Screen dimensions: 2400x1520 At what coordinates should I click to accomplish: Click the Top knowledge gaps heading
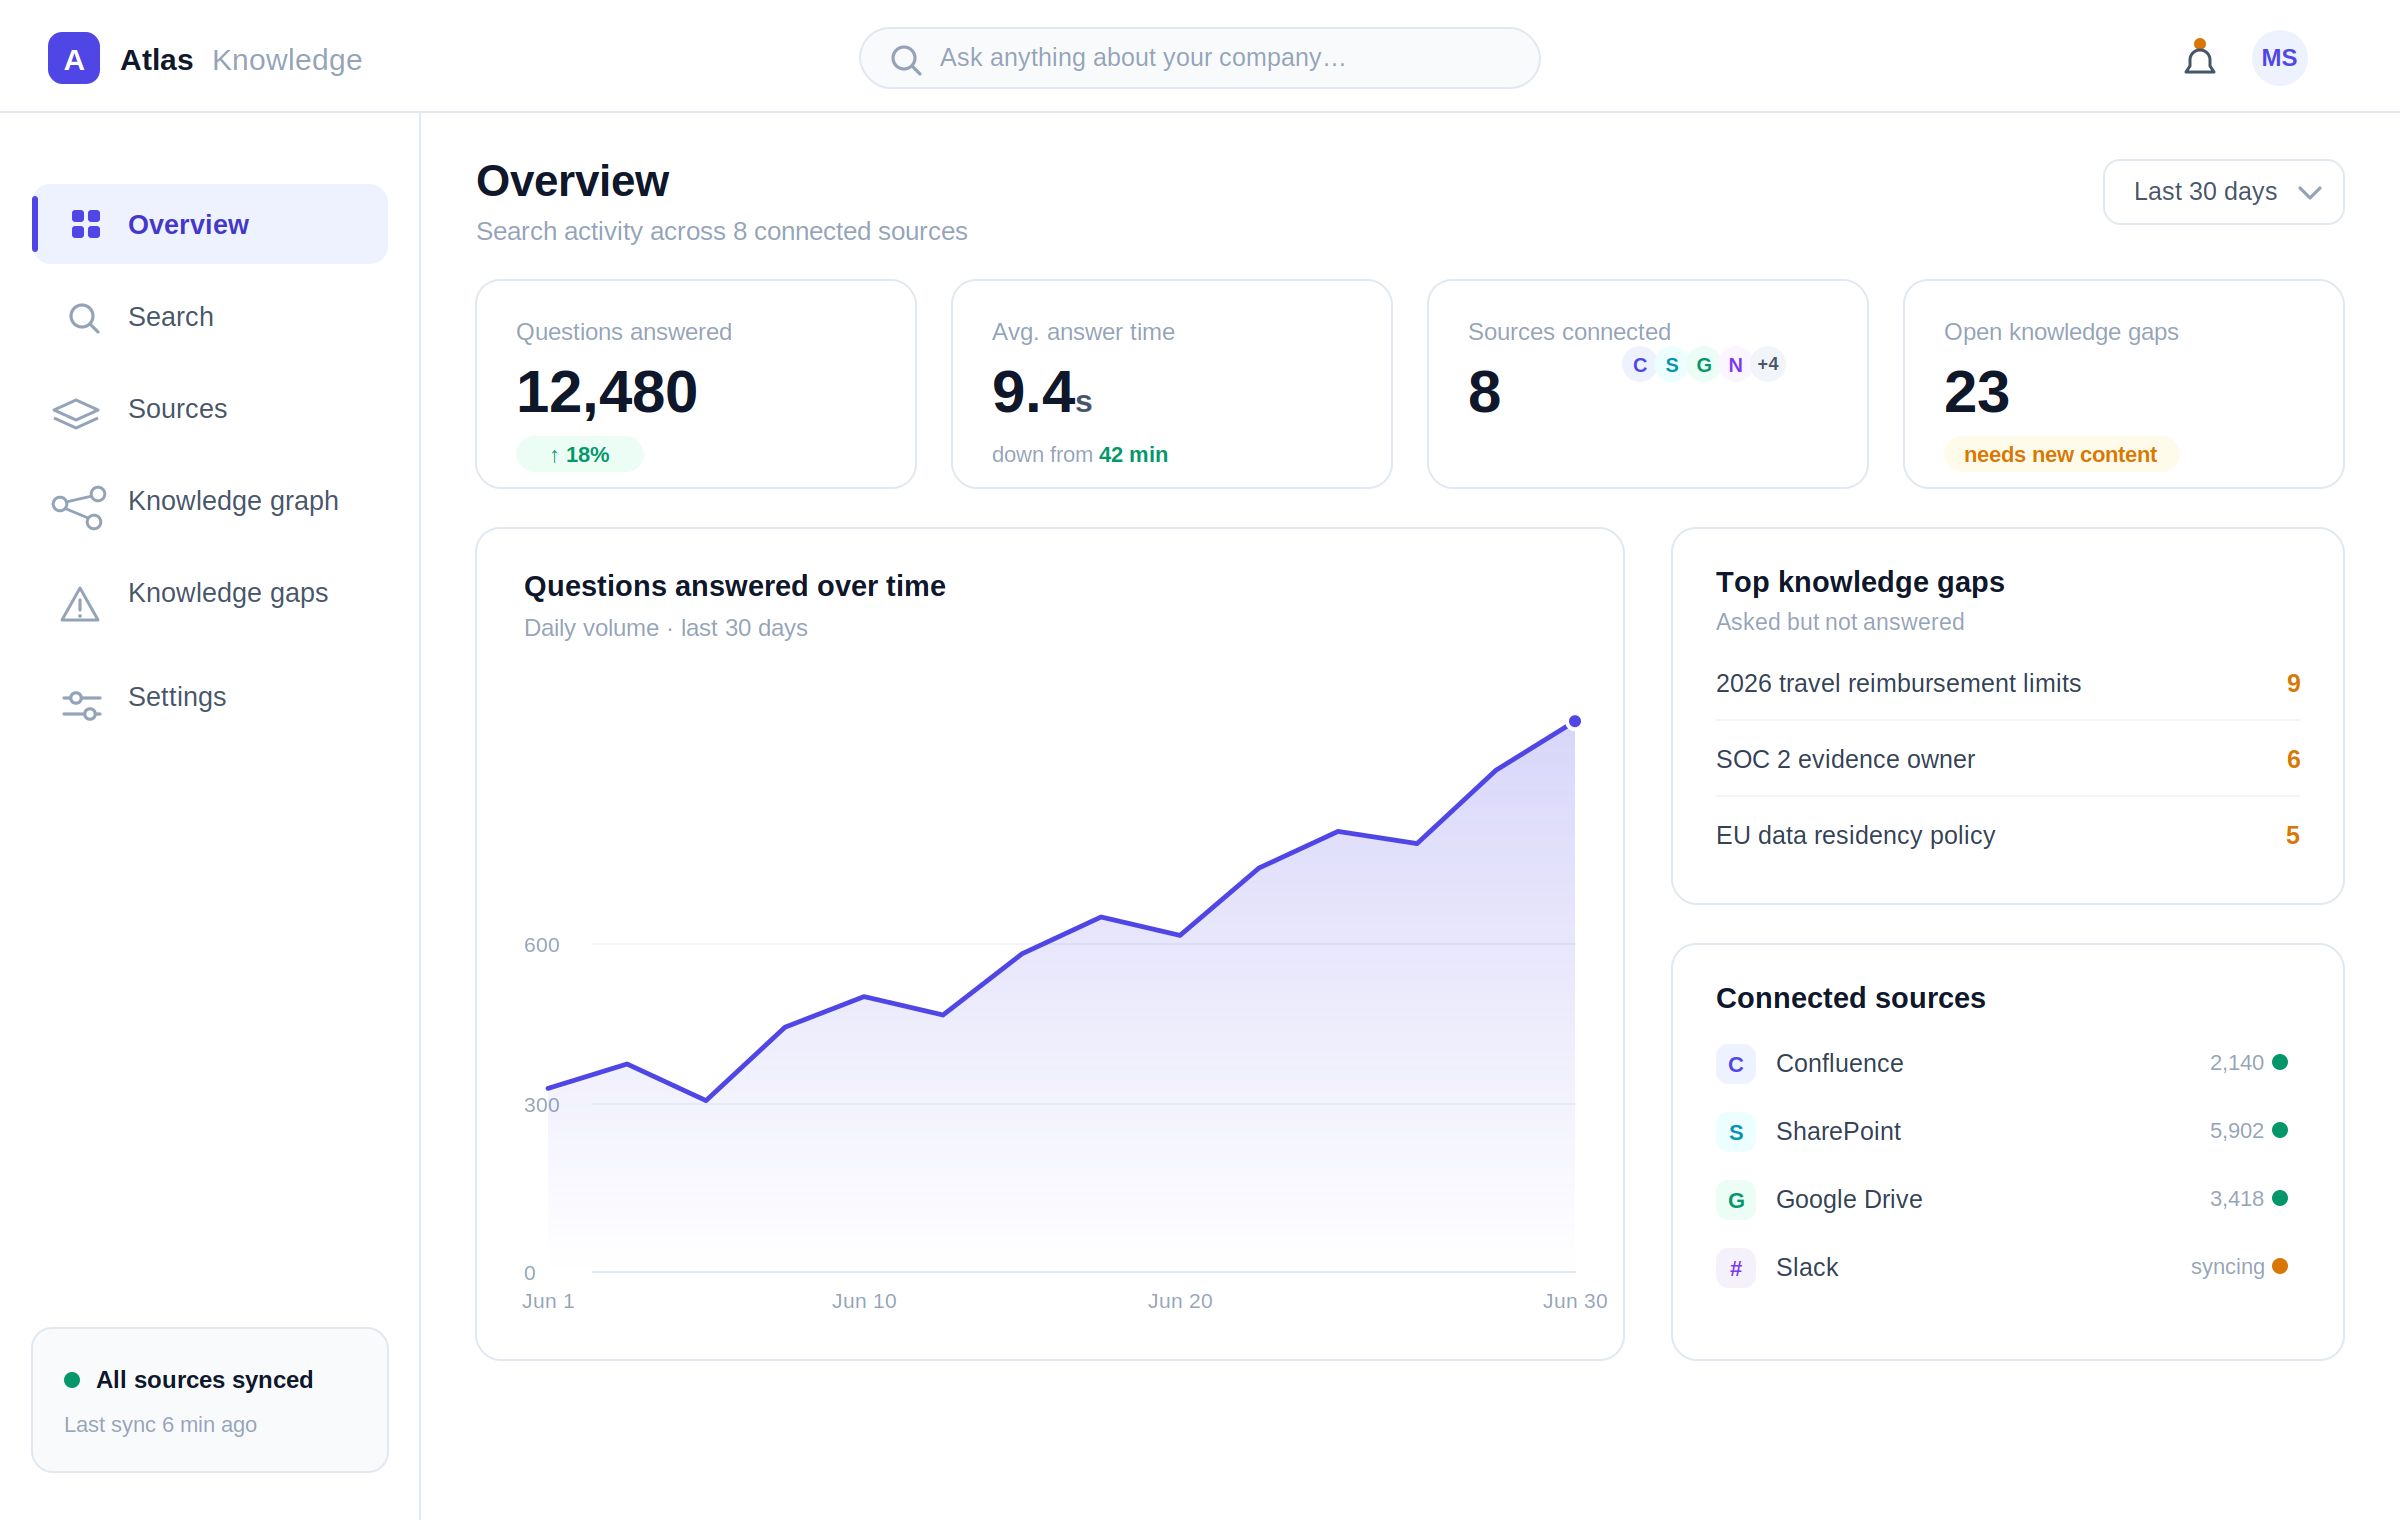[1860, 582]
